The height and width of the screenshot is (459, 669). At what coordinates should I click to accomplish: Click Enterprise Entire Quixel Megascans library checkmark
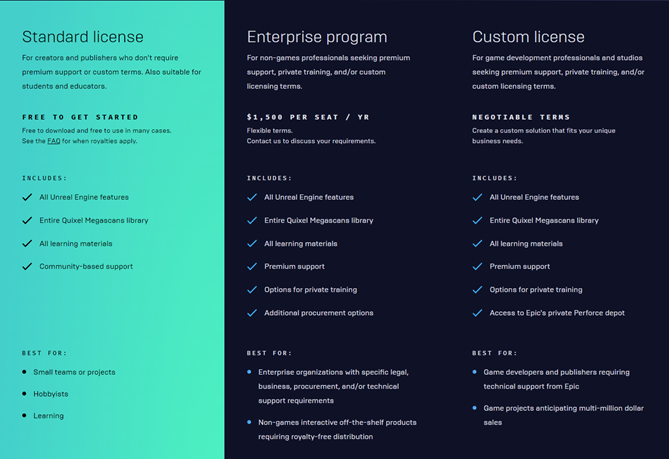(x=252, y=221)
